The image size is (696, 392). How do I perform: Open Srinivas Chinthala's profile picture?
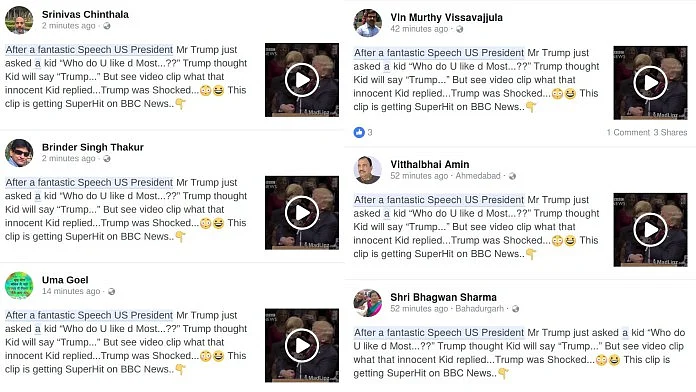coord(19,20)
